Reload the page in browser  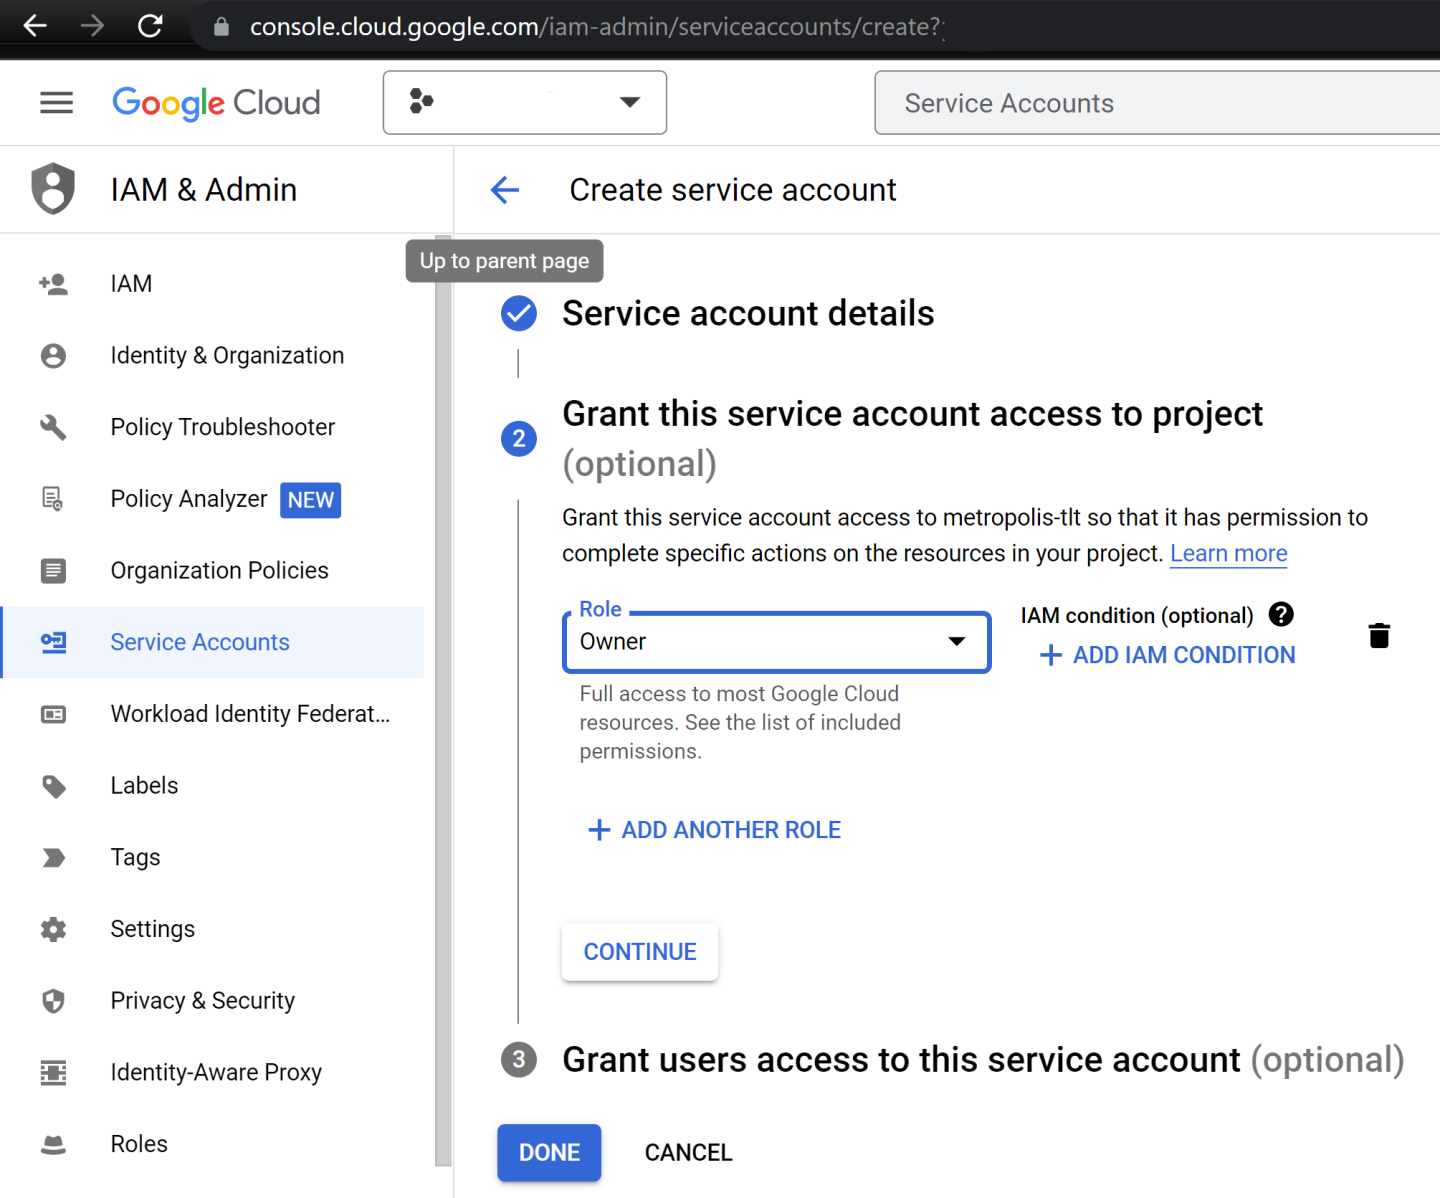click(150, 26)
